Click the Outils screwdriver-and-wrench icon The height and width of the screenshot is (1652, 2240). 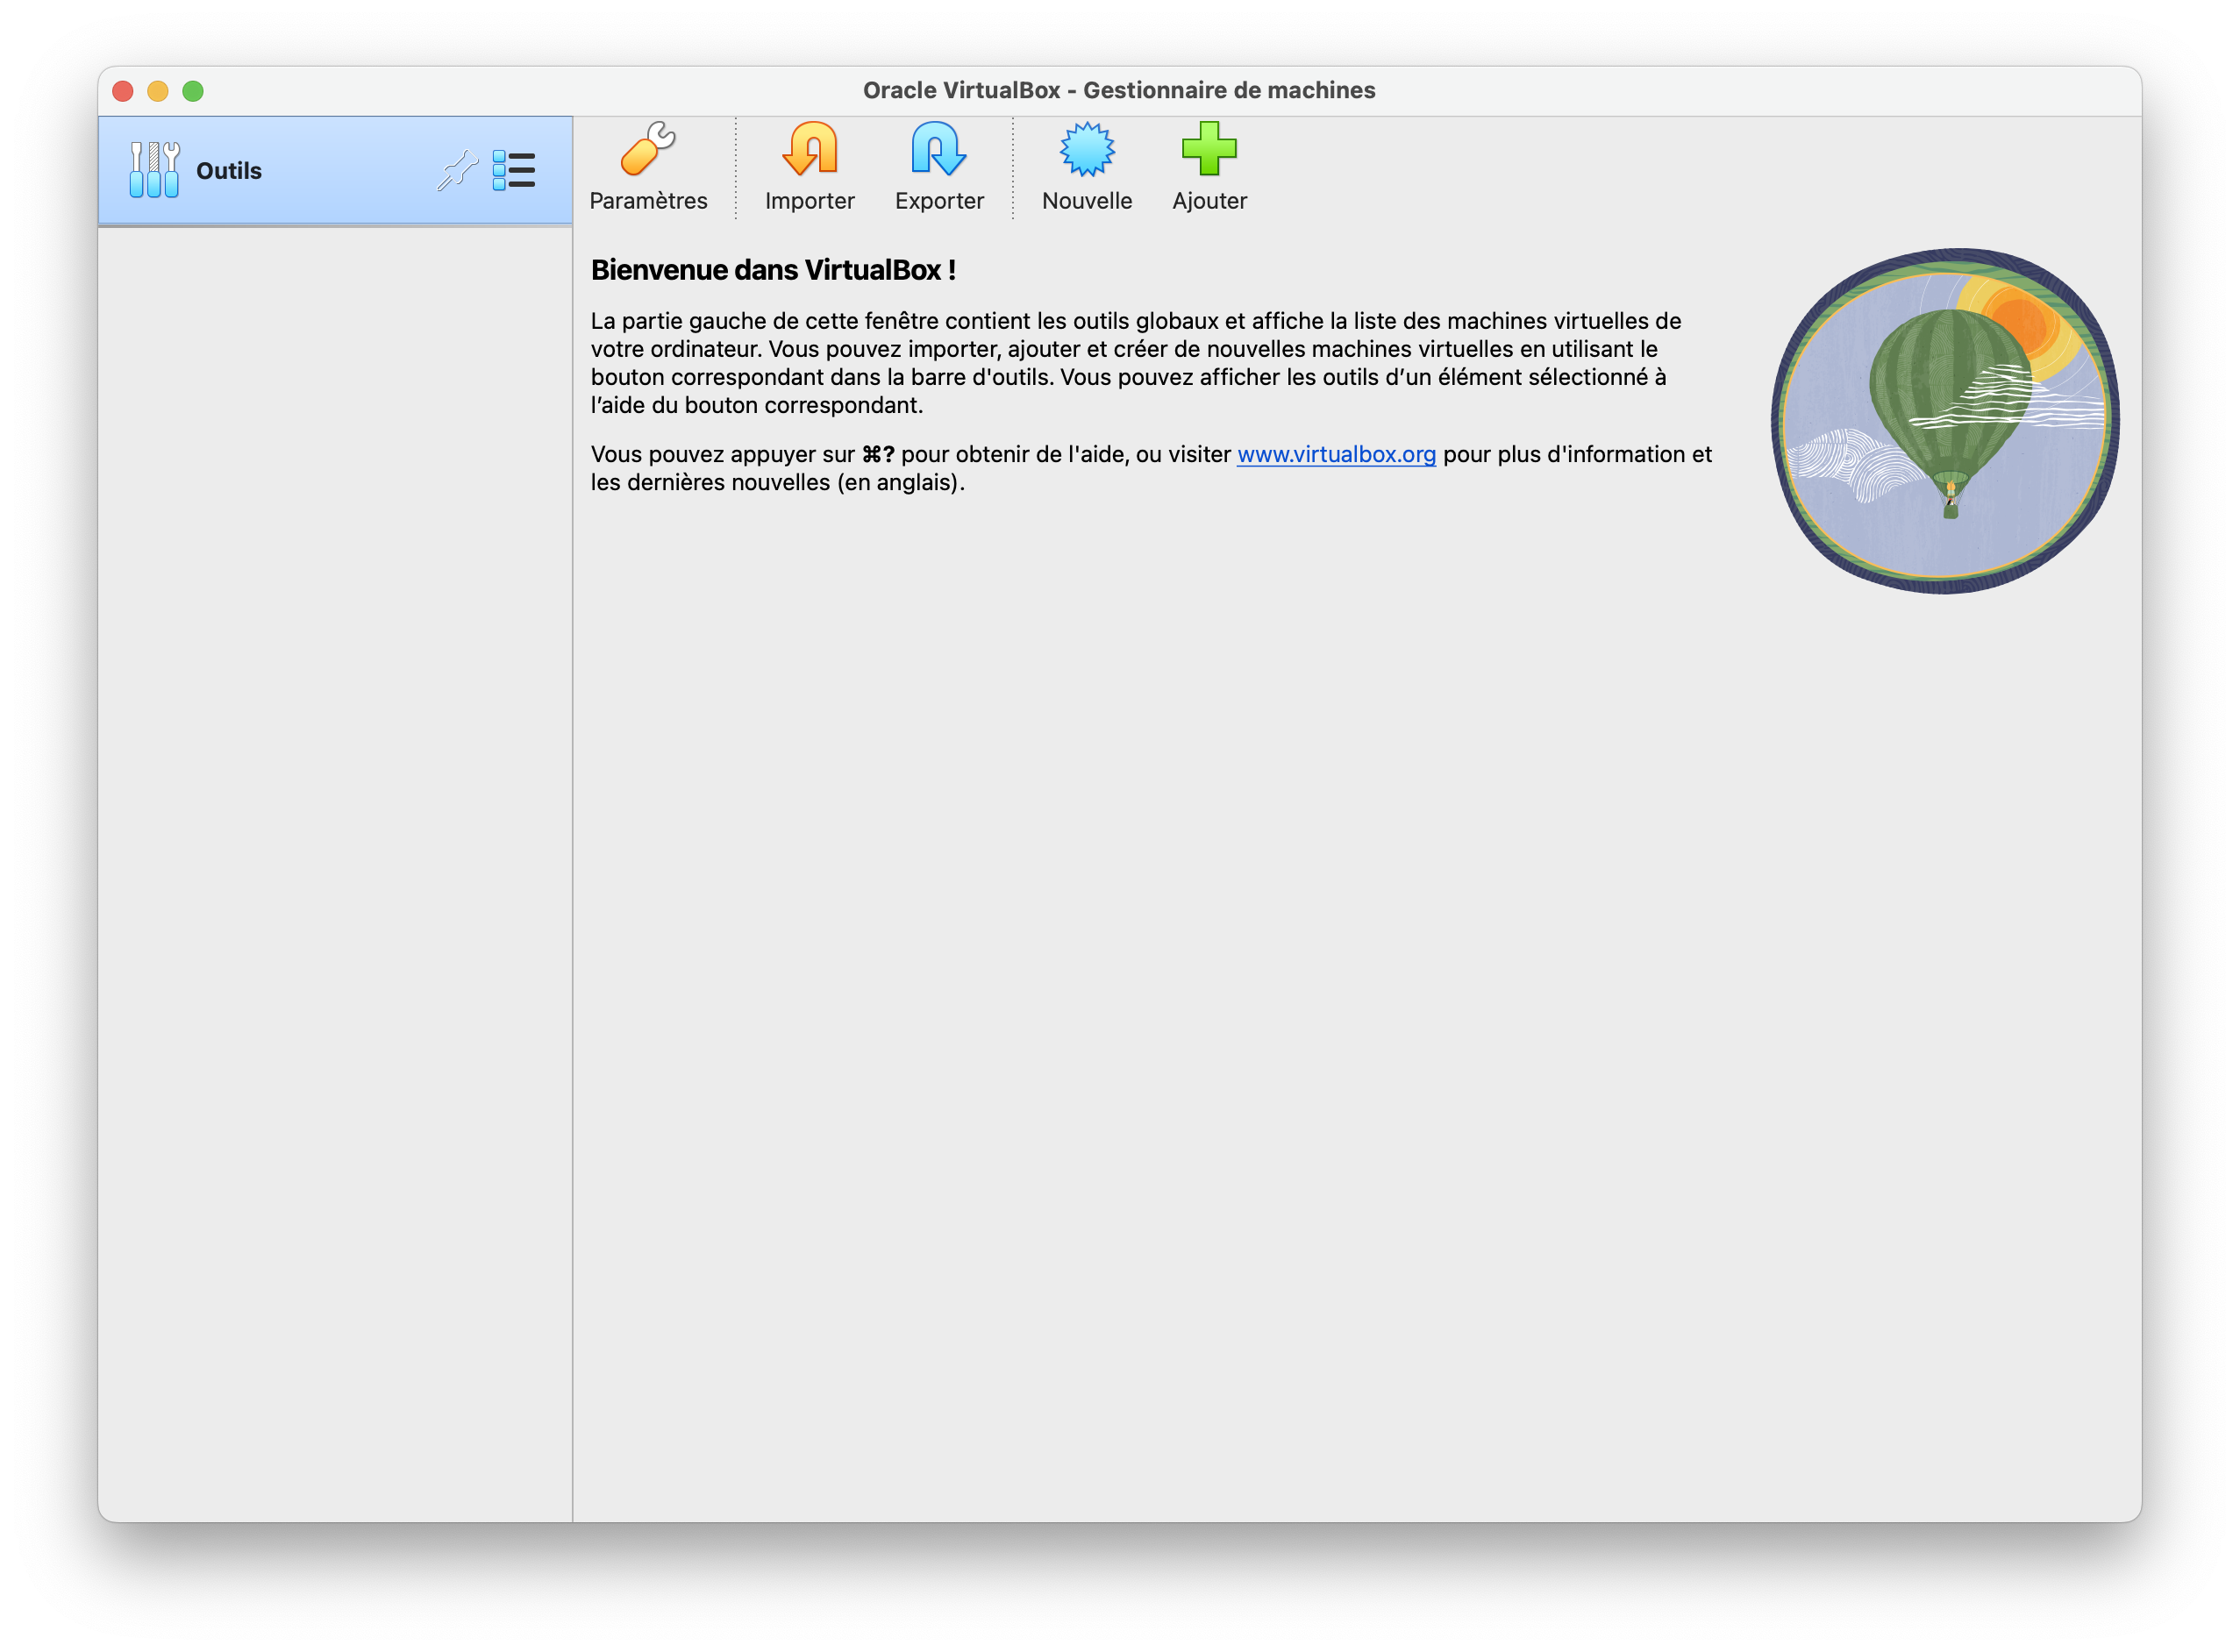(154, 170)
